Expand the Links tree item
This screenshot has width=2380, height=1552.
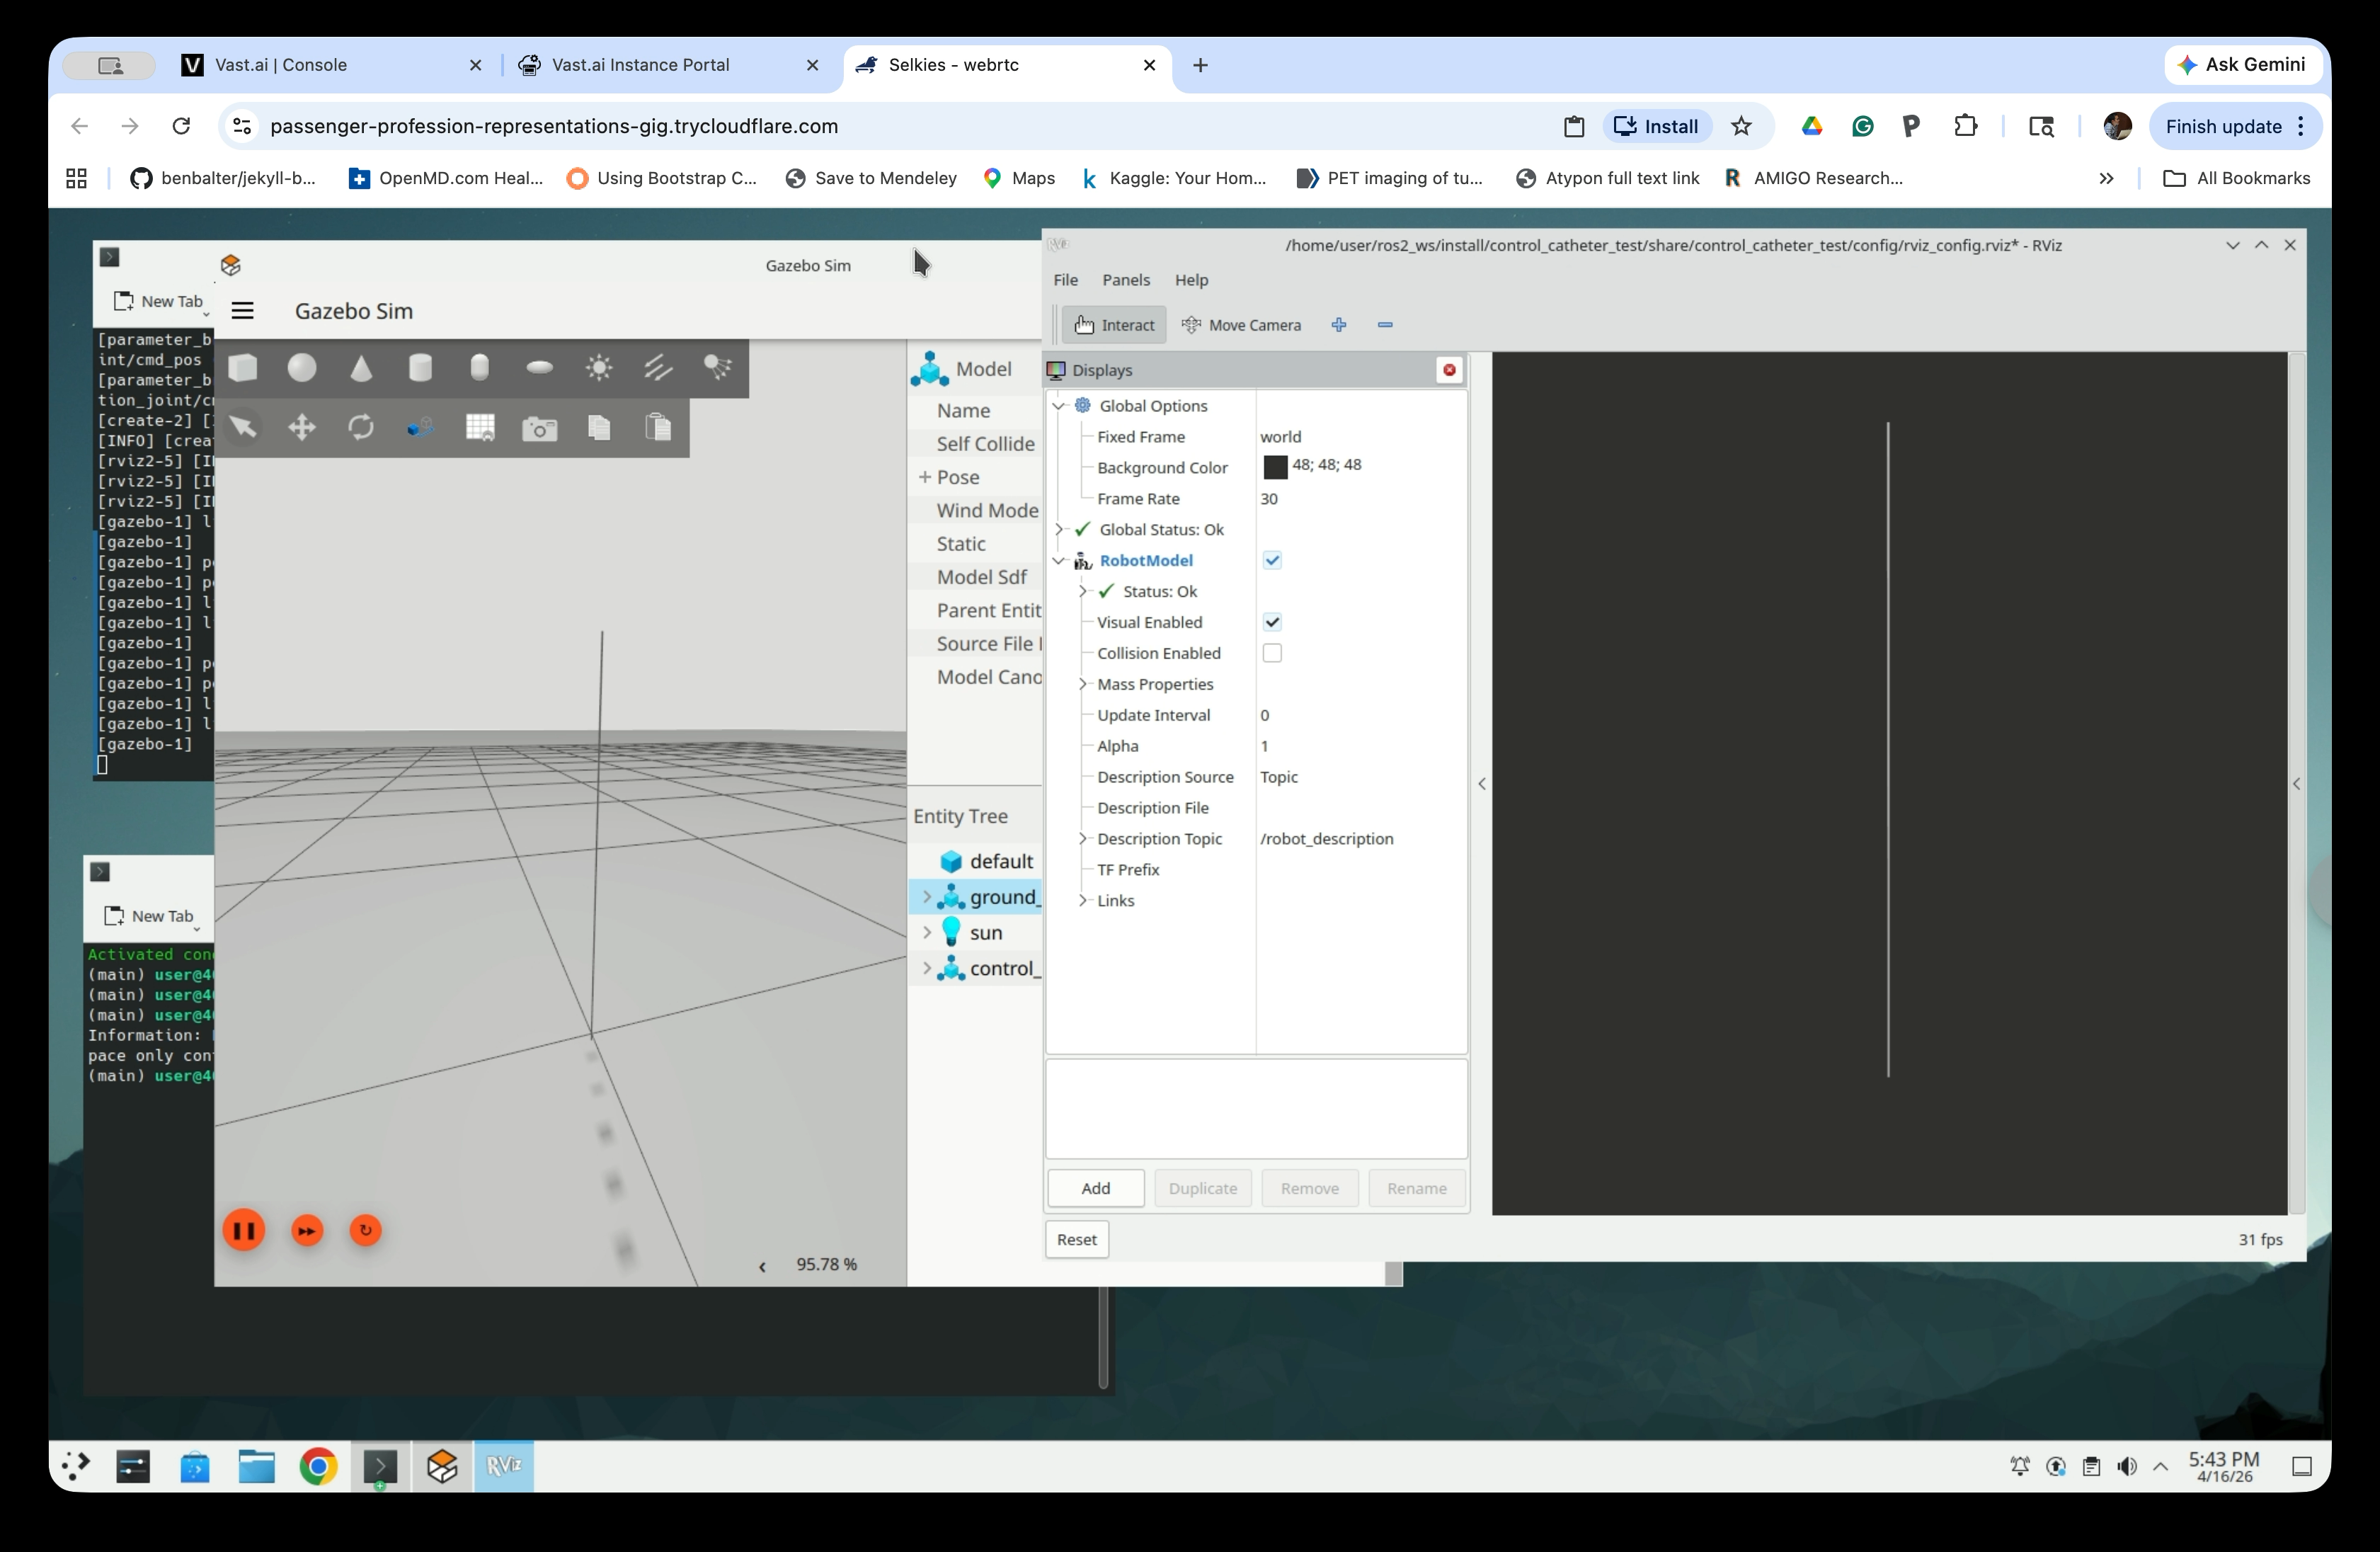point(1082,900)
